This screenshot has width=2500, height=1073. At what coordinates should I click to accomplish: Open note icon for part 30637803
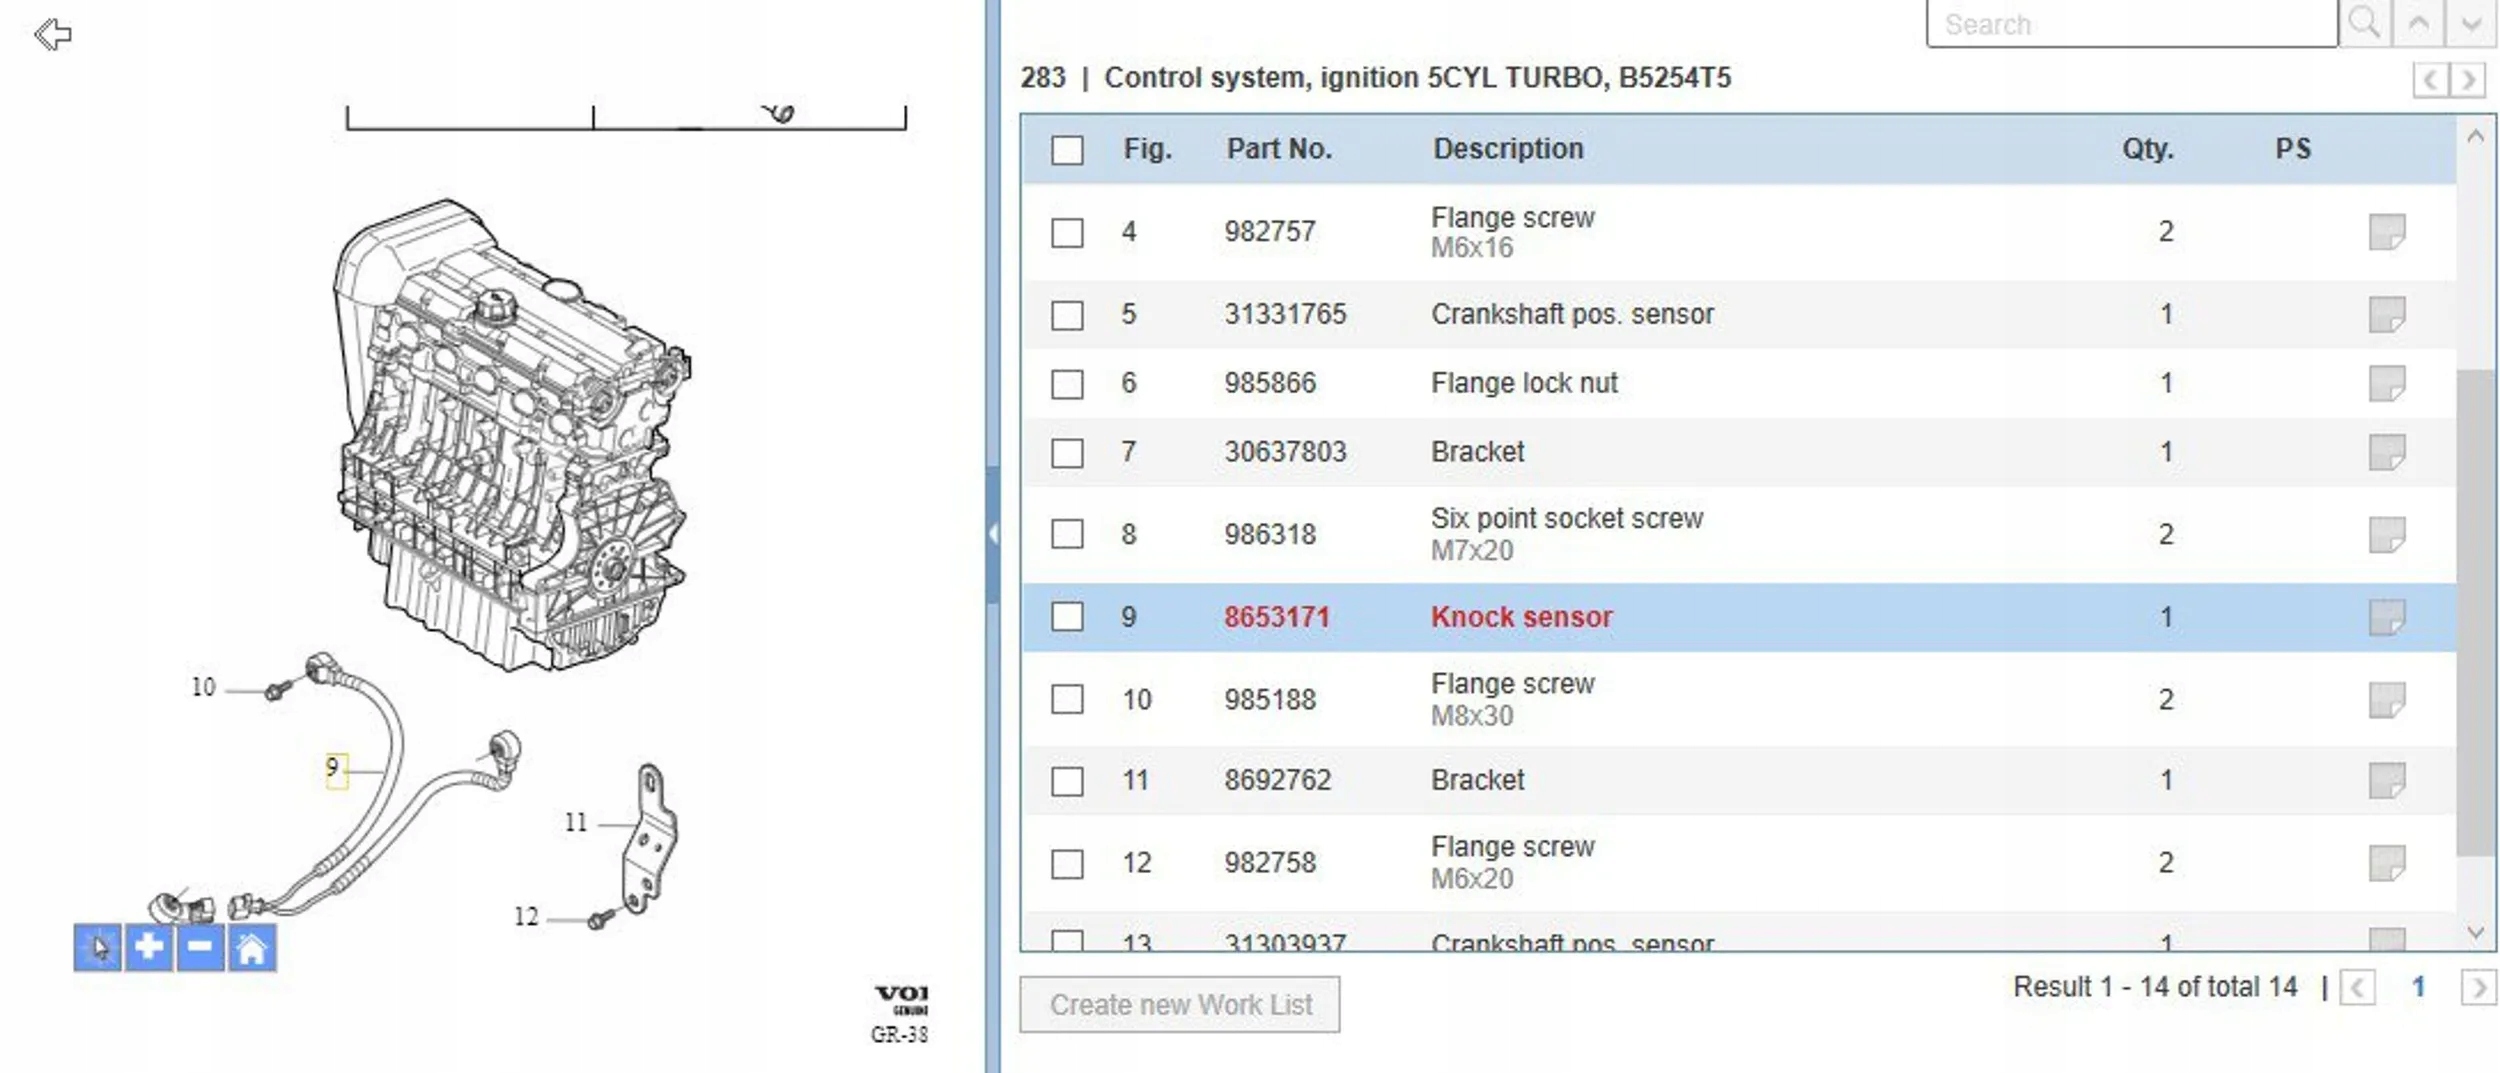click(2387, 452)
